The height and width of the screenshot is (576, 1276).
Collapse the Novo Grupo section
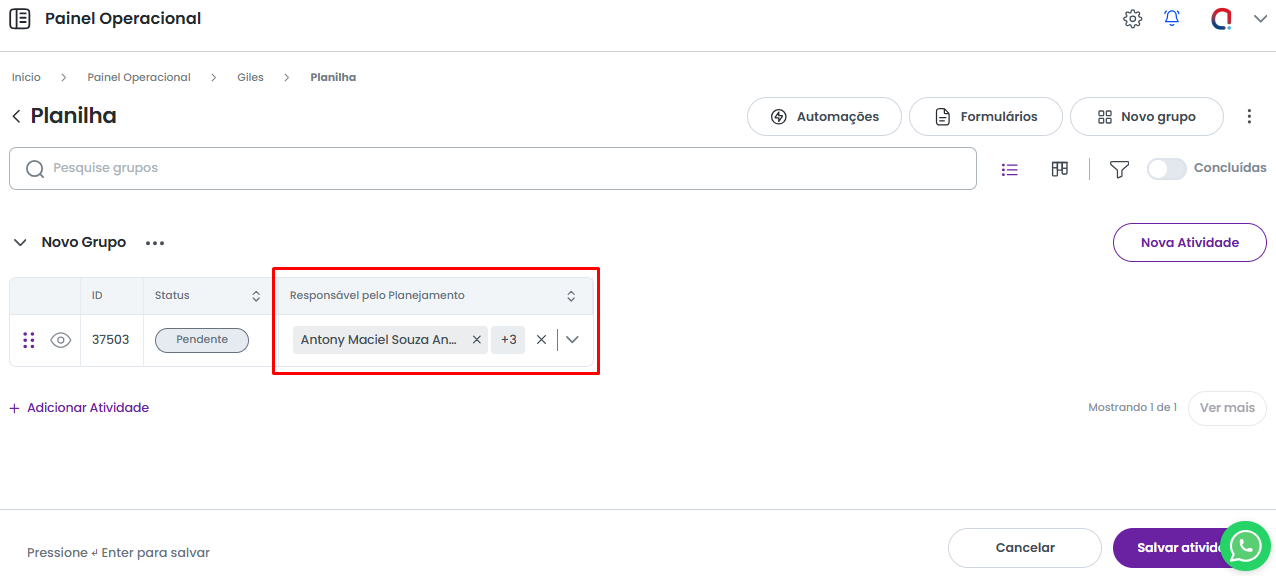[19, 242]
